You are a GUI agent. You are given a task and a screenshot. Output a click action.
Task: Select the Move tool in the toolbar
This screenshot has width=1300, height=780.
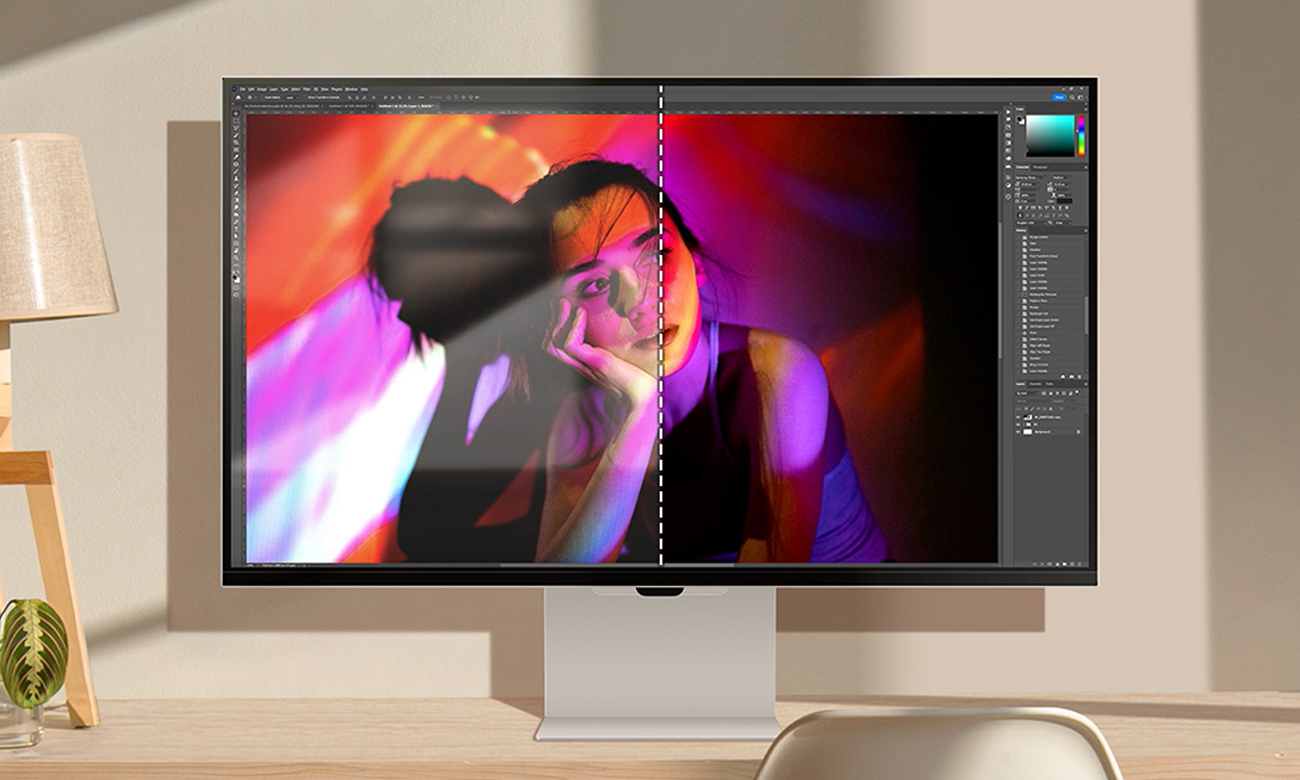pyautogui.click(x=236, y=115)
